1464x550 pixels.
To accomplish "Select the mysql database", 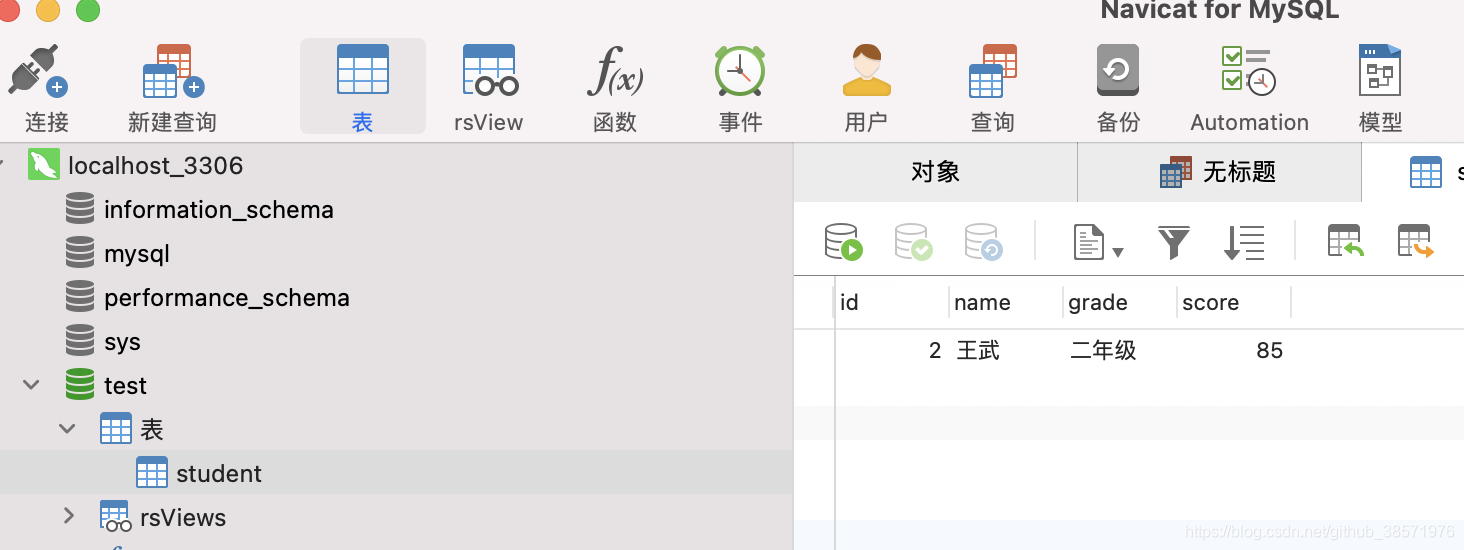I will click(x=137, y=254).
